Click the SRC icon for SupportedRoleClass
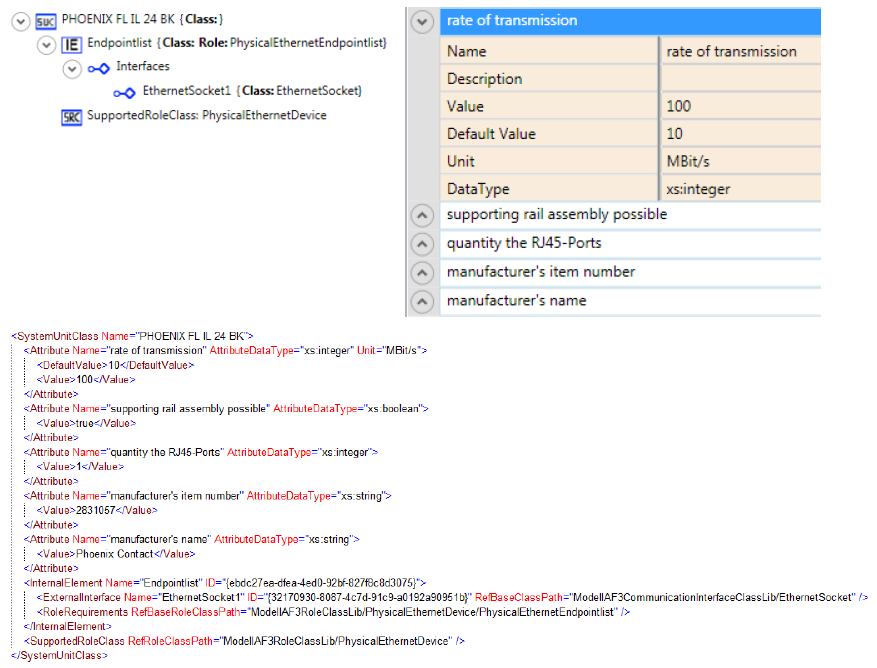Image resolution: width=877 pixels, height=668 pixels. coord(72,116)
